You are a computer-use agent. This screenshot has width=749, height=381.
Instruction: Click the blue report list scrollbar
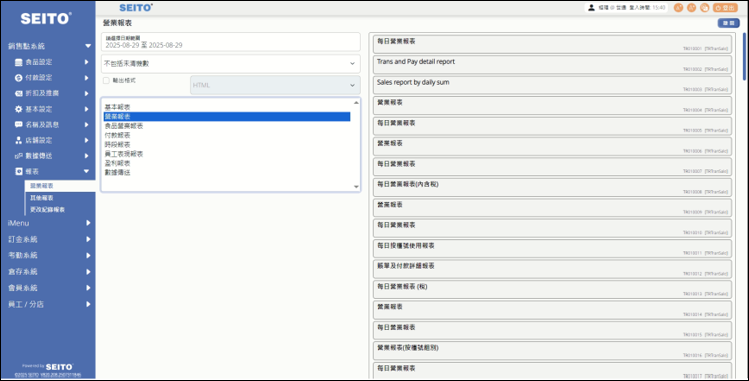[x=744, y=56]
